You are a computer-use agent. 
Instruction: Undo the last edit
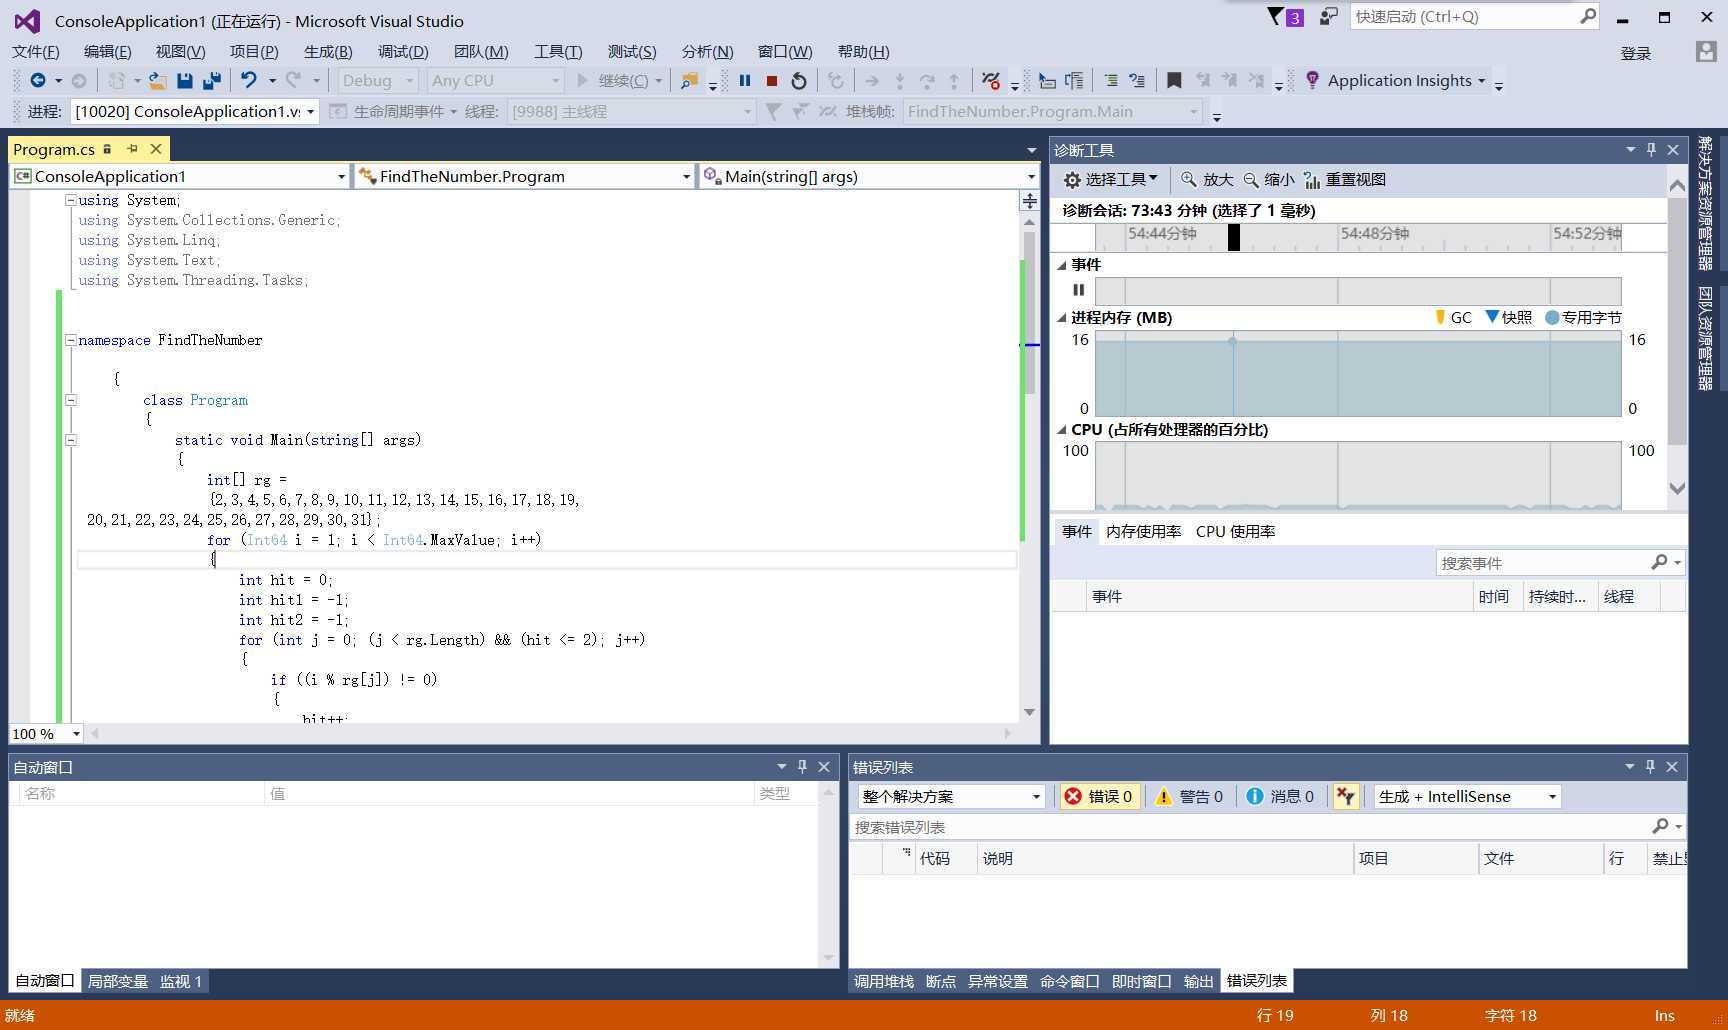249,81
